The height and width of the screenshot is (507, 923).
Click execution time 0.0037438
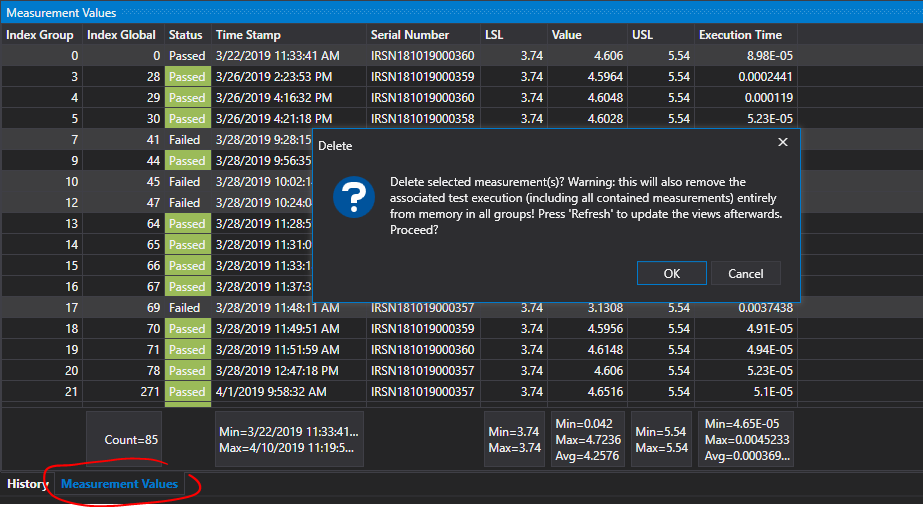tap(746, 308)
